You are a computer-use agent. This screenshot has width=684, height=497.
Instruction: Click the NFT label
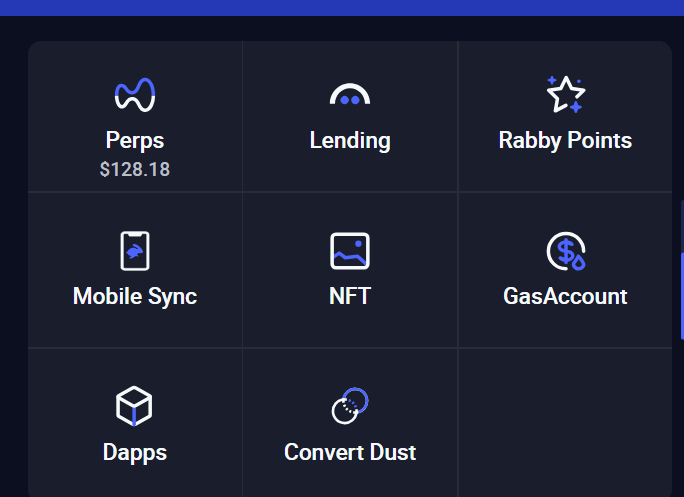350,296
